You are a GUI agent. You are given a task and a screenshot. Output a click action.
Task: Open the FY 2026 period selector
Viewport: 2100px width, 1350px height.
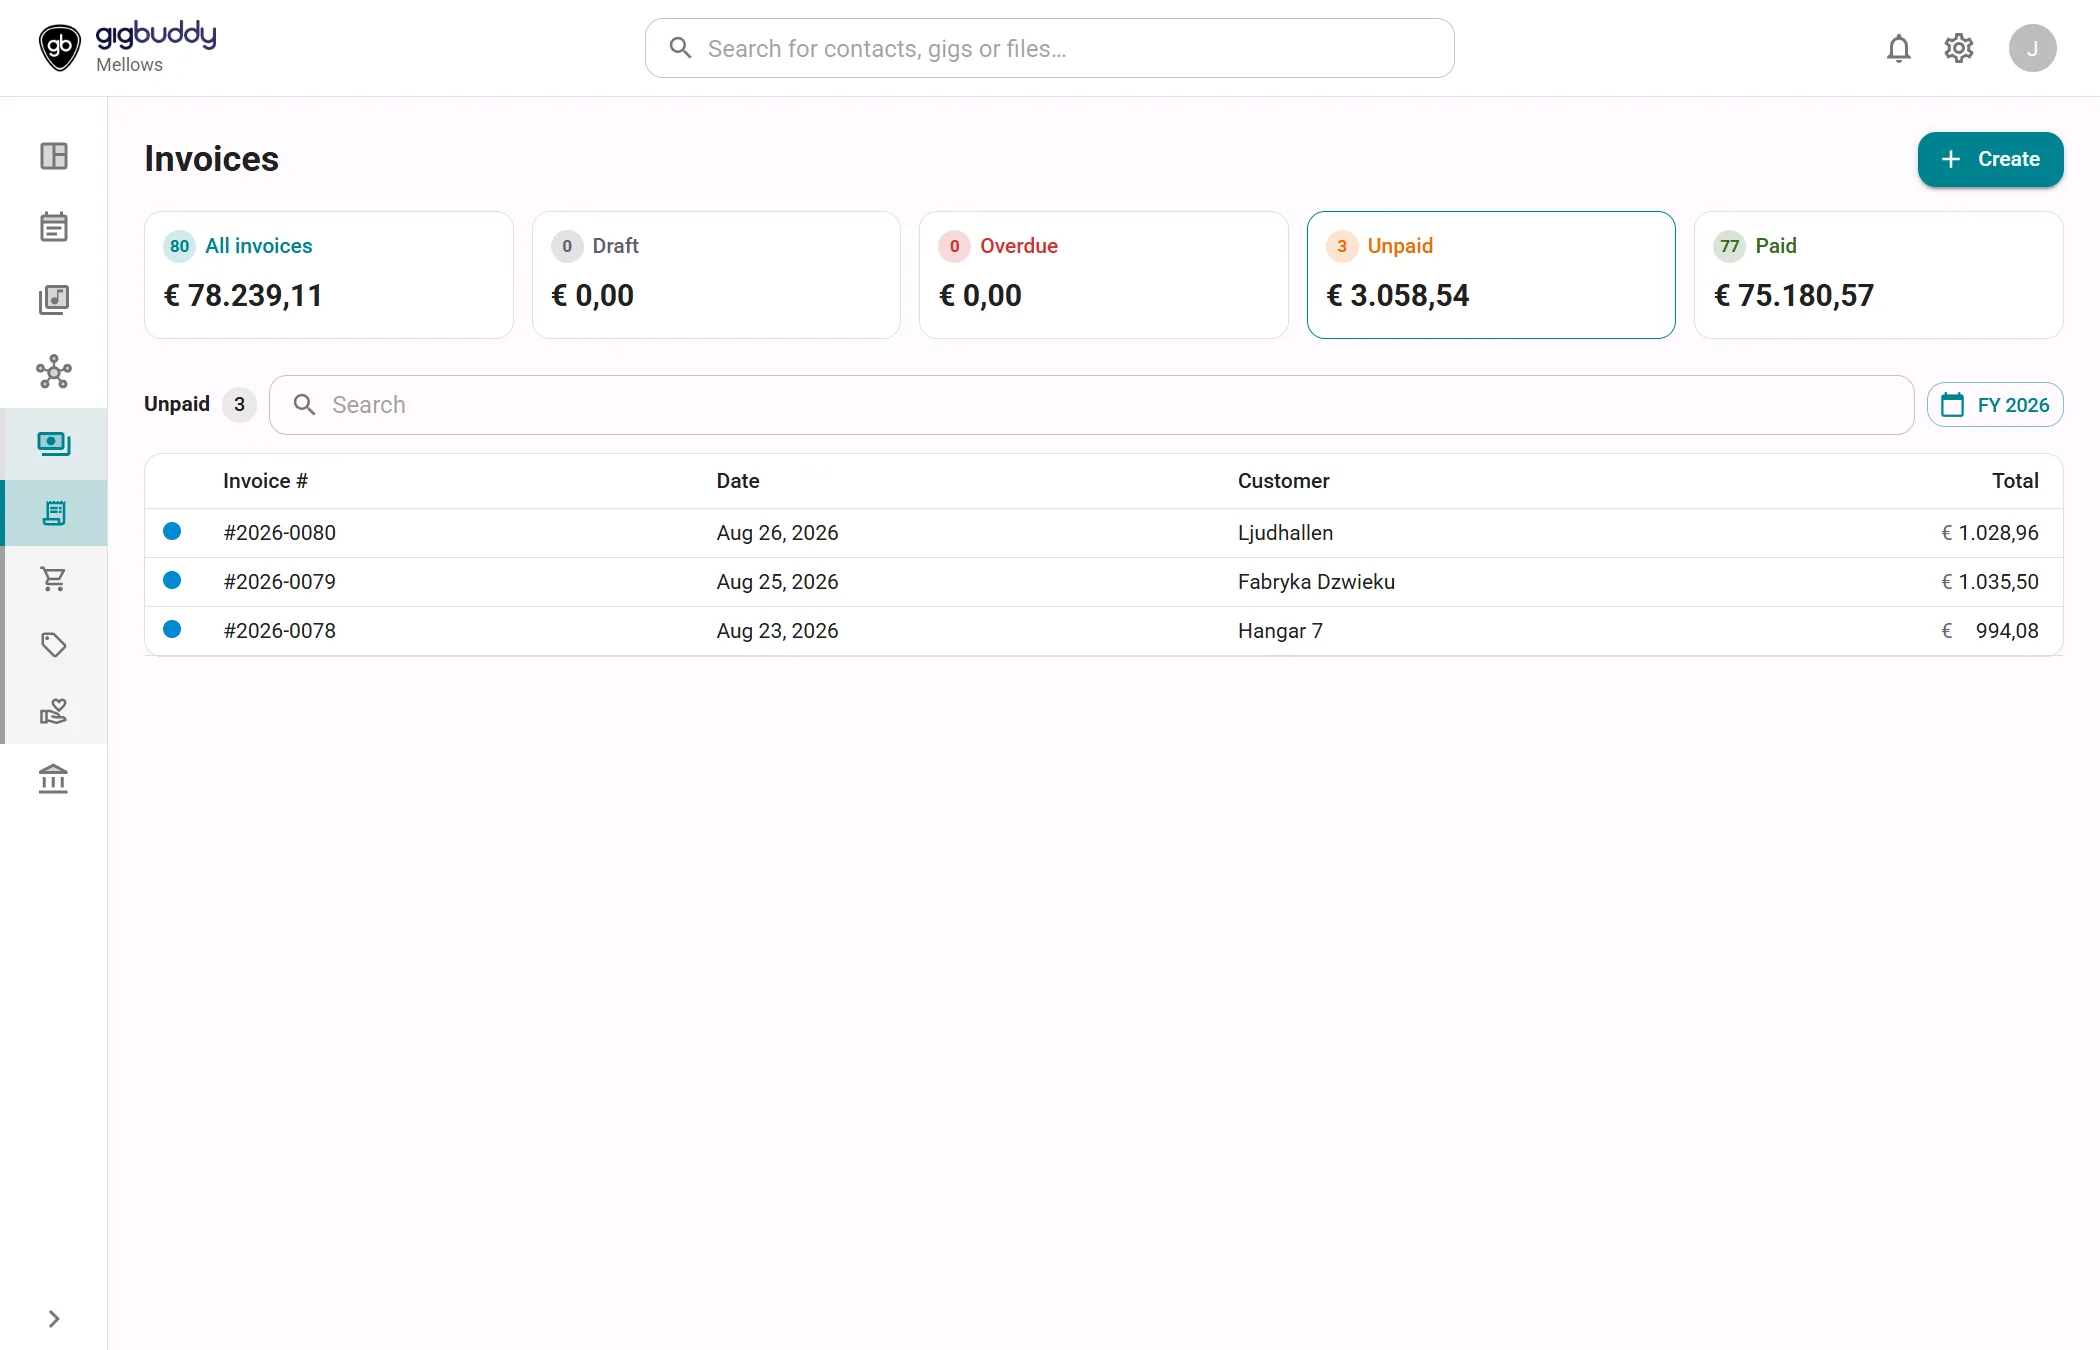pos(1995,405)
